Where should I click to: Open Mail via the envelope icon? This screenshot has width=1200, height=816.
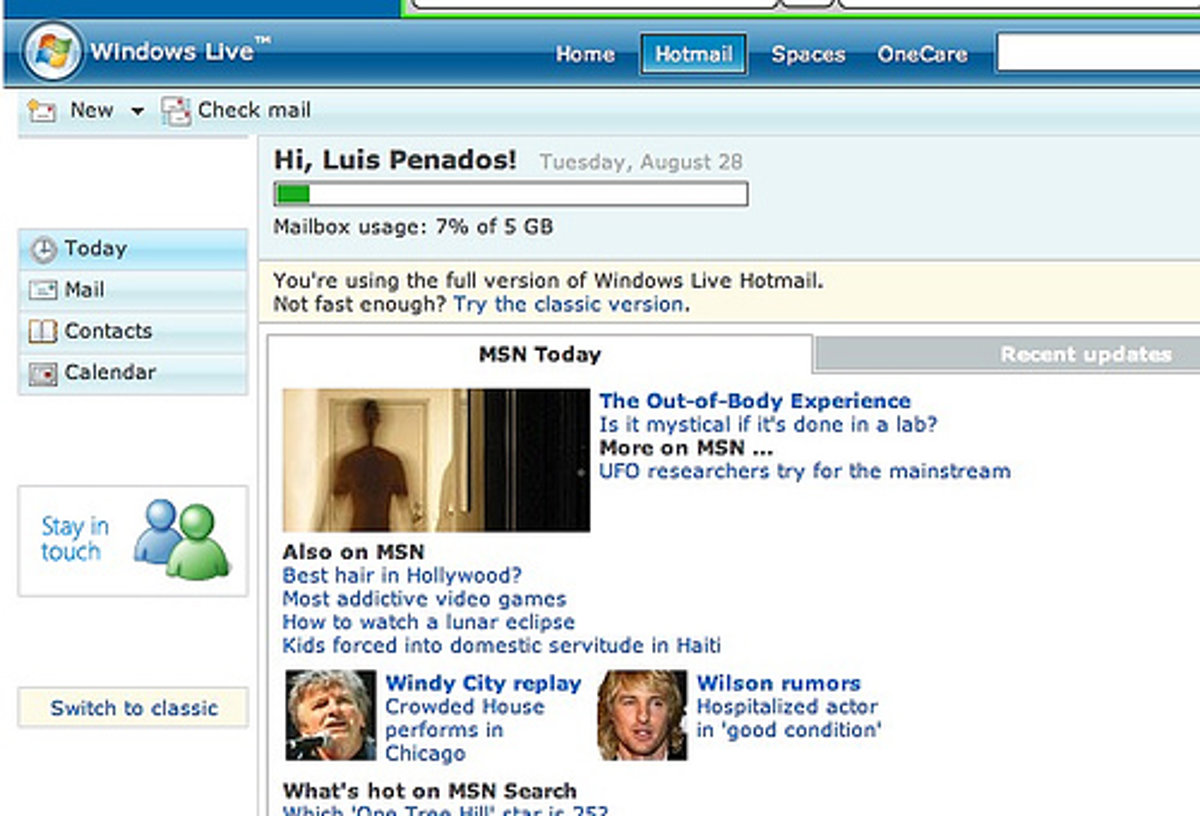(43, 291)
